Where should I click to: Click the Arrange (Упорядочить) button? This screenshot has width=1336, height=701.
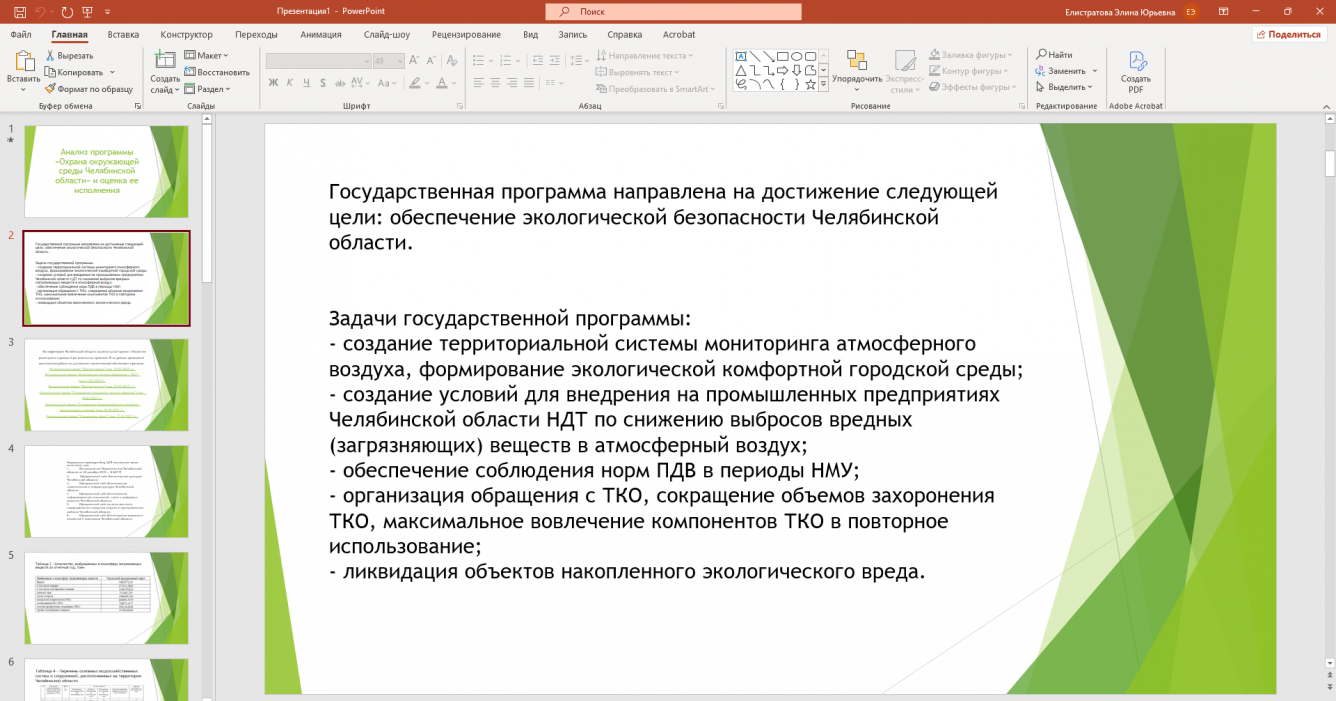click(856, 69)
